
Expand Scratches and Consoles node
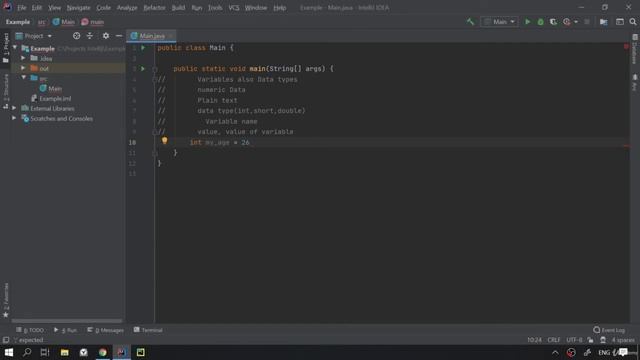(x=14, y=118)
